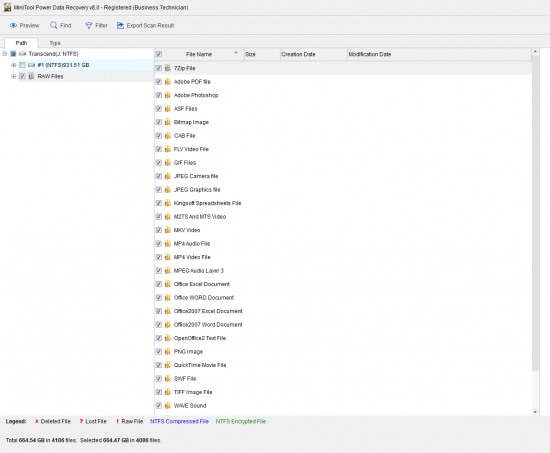
Task: Click the Kingsoft Spreadsheets File folder icon
Action: click(x=168, y=203)
